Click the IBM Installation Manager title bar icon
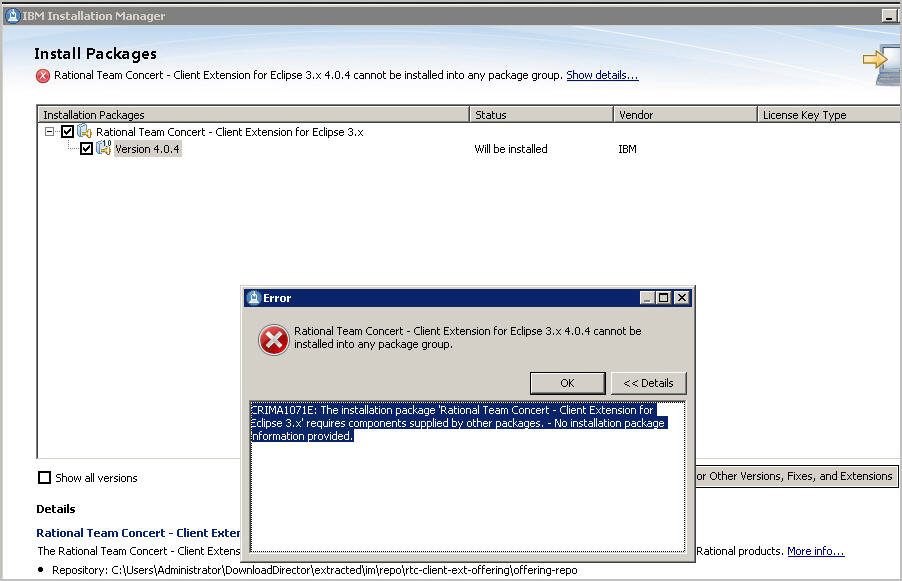 12,16
